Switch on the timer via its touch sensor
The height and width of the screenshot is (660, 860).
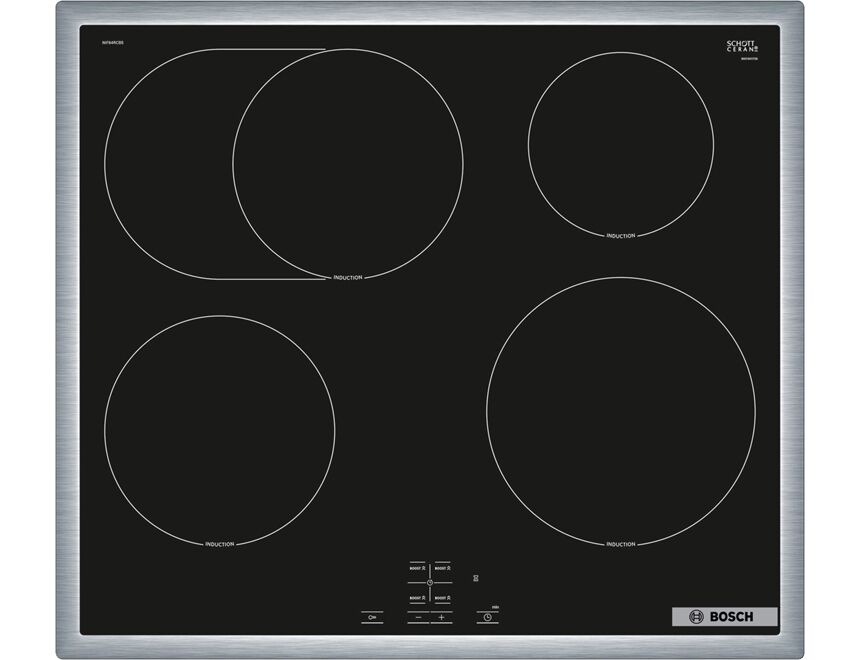pos(488,617)
